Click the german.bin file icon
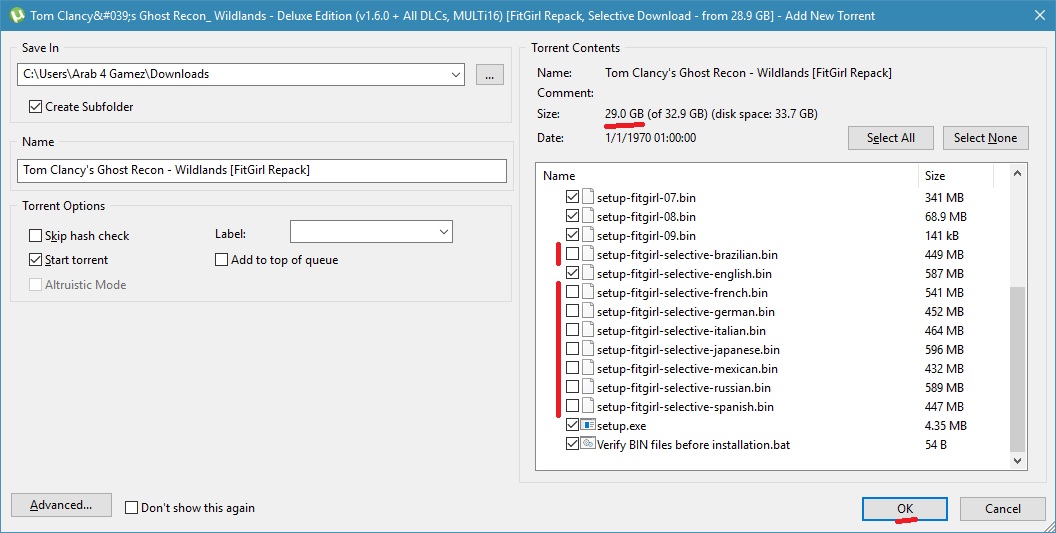 coord(588,311)
